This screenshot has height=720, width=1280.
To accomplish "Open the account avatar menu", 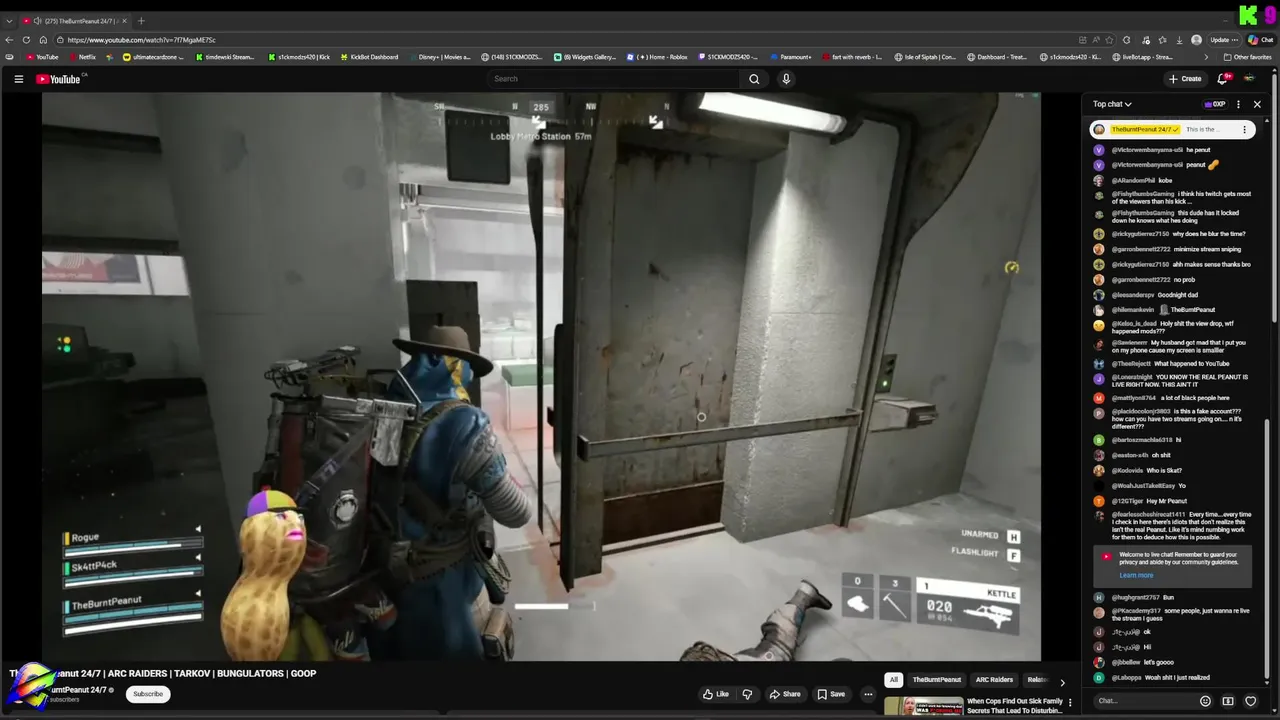I will 1249,79.
